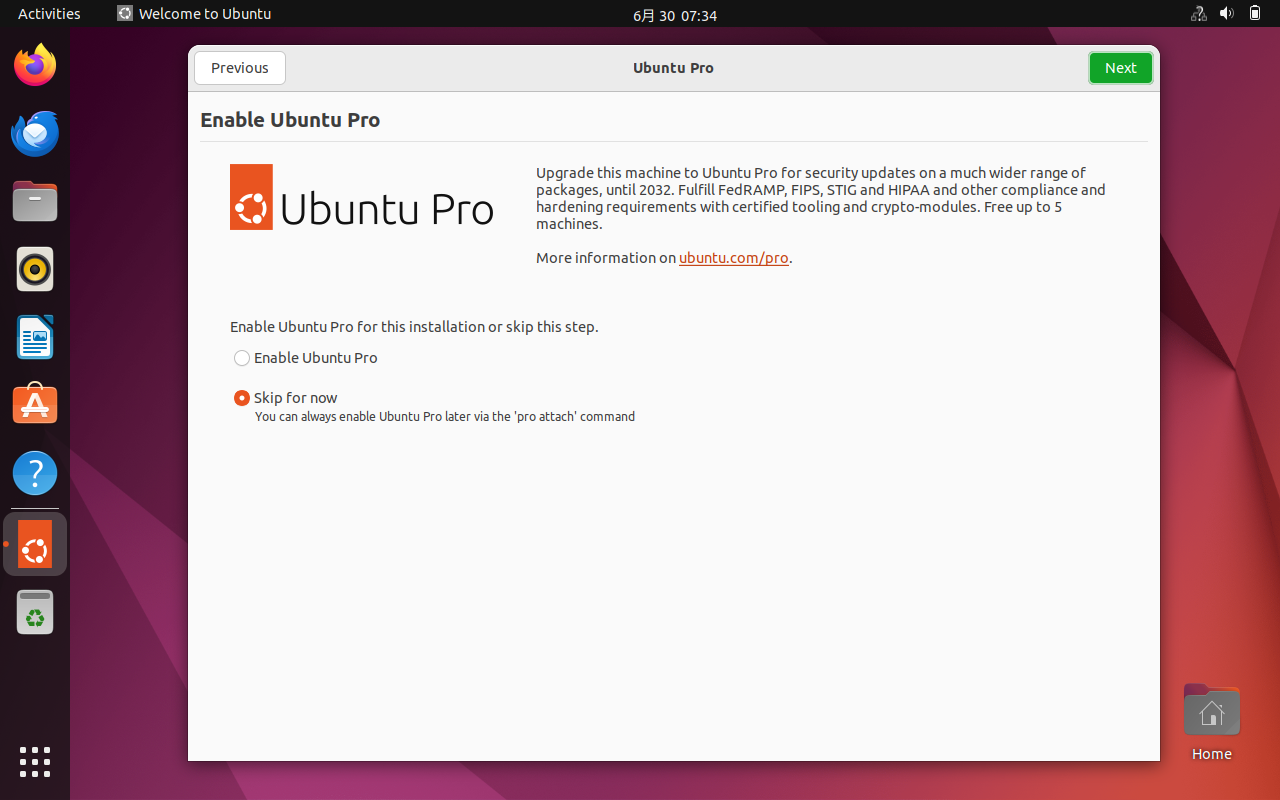
Task: Open the Activities overview
Action: [x=49, y=14]
